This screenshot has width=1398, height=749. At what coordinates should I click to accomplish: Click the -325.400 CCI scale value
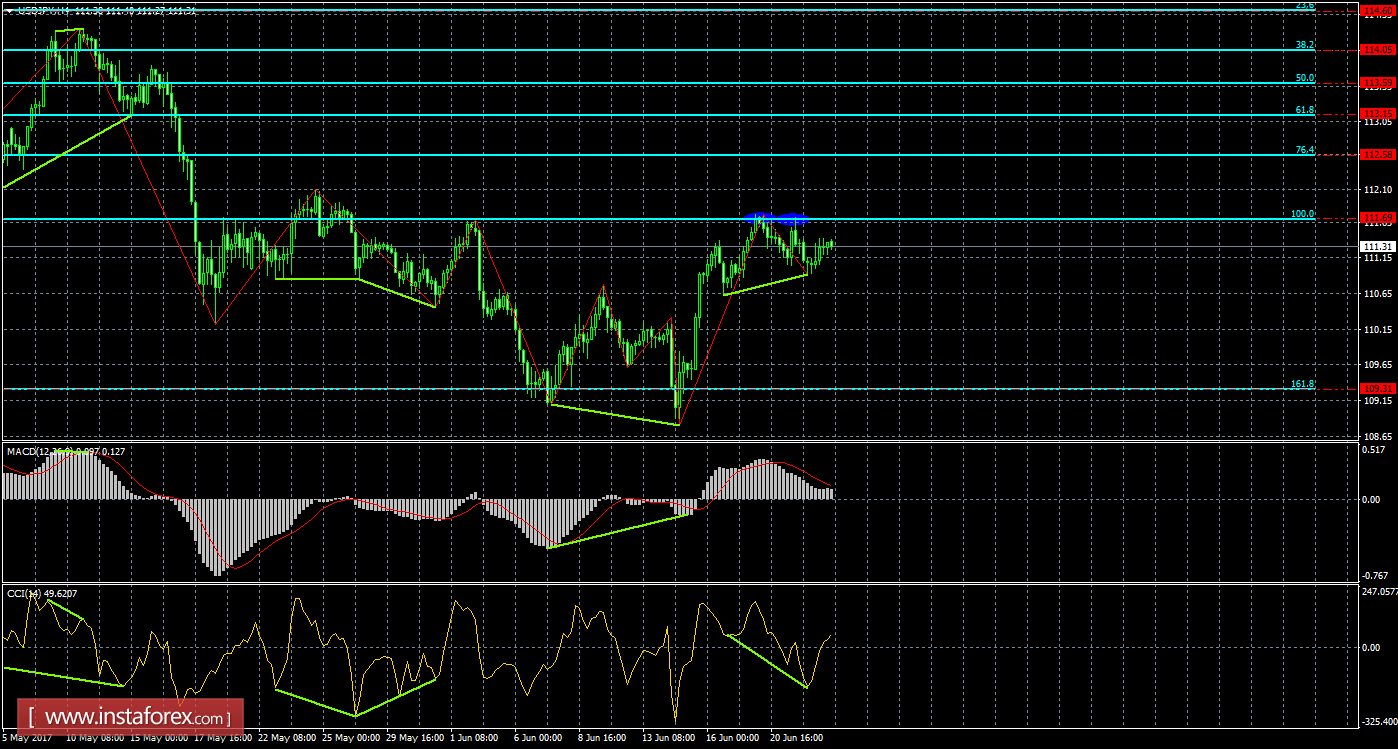coord(1379,720)
